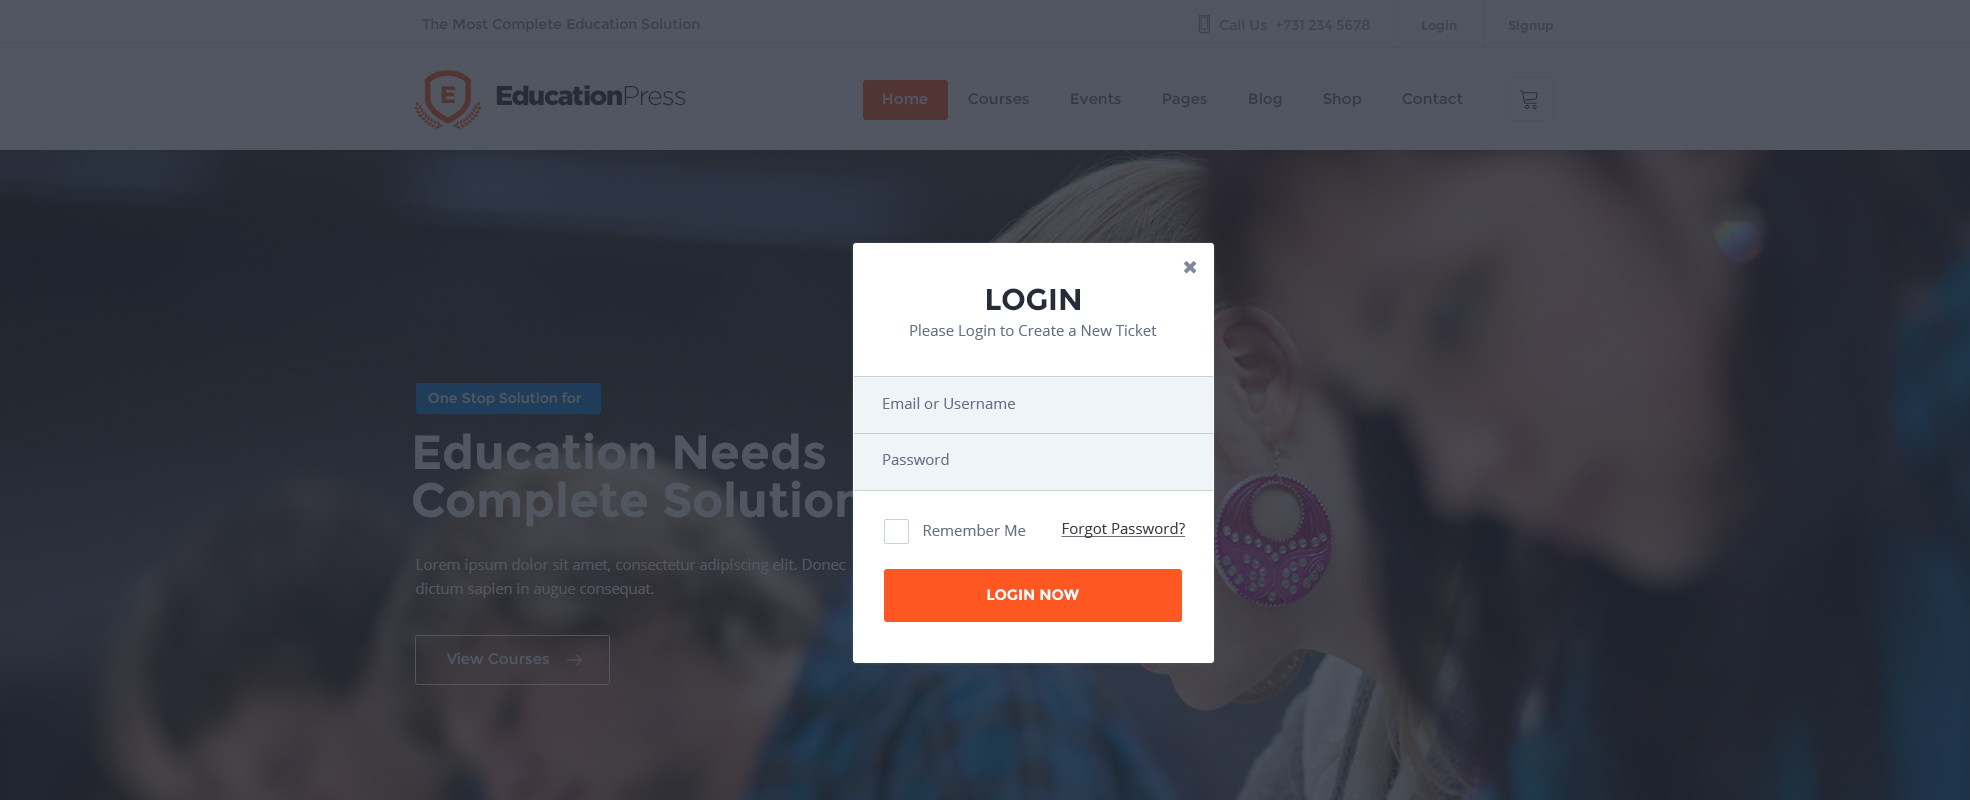
Task: Click the Login link in top bar
Action: point(1439,25)
